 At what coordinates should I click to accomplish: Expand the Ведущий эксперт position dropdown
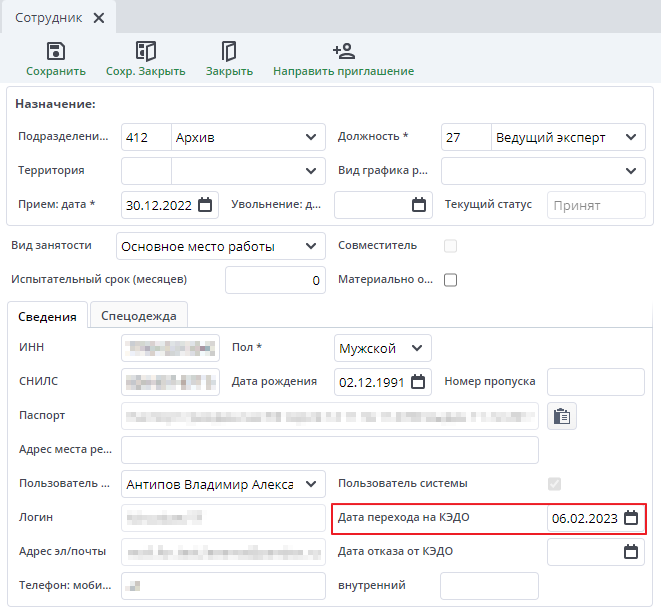(x=632, y=138)
